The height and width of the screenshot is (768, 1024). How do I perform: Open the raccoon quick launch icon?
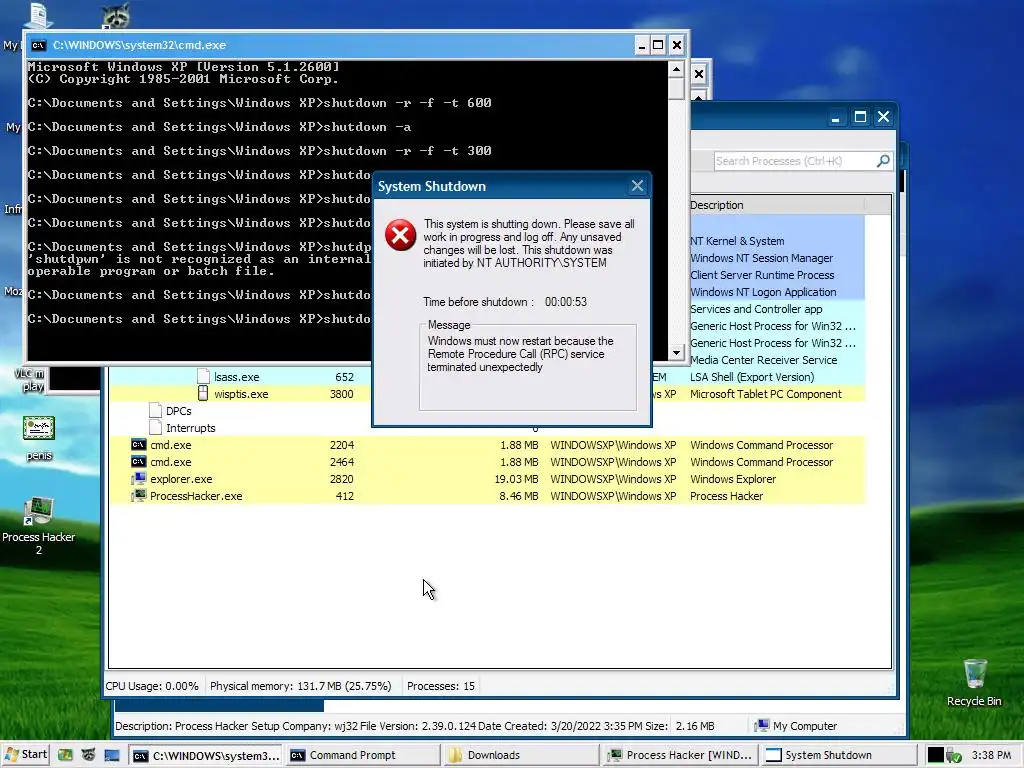click(x=88, y=755)
